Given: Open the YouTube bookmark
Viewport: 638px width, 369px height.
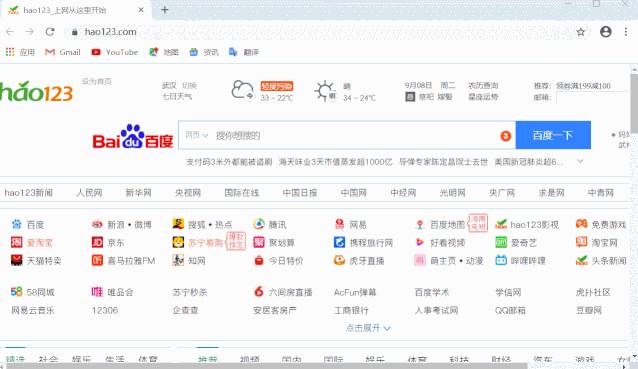Looking at the screenshot, I should 115,52.
